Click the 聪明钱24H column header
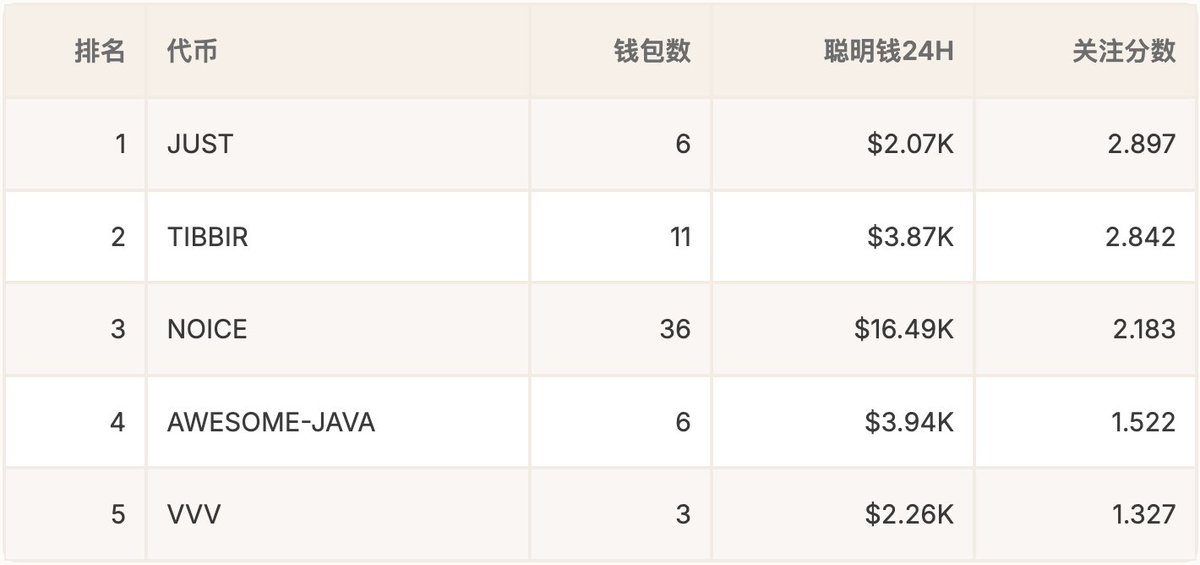Image resolution: width=1200 pixels, height=565 pixels. click(888, 52)
